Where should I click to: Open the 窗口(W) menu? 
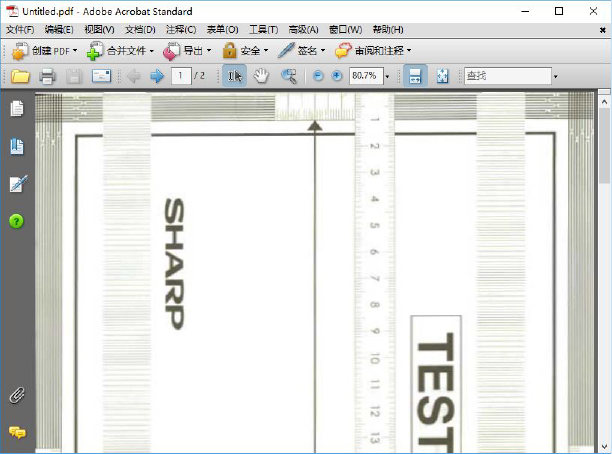[x=345, y=30]
